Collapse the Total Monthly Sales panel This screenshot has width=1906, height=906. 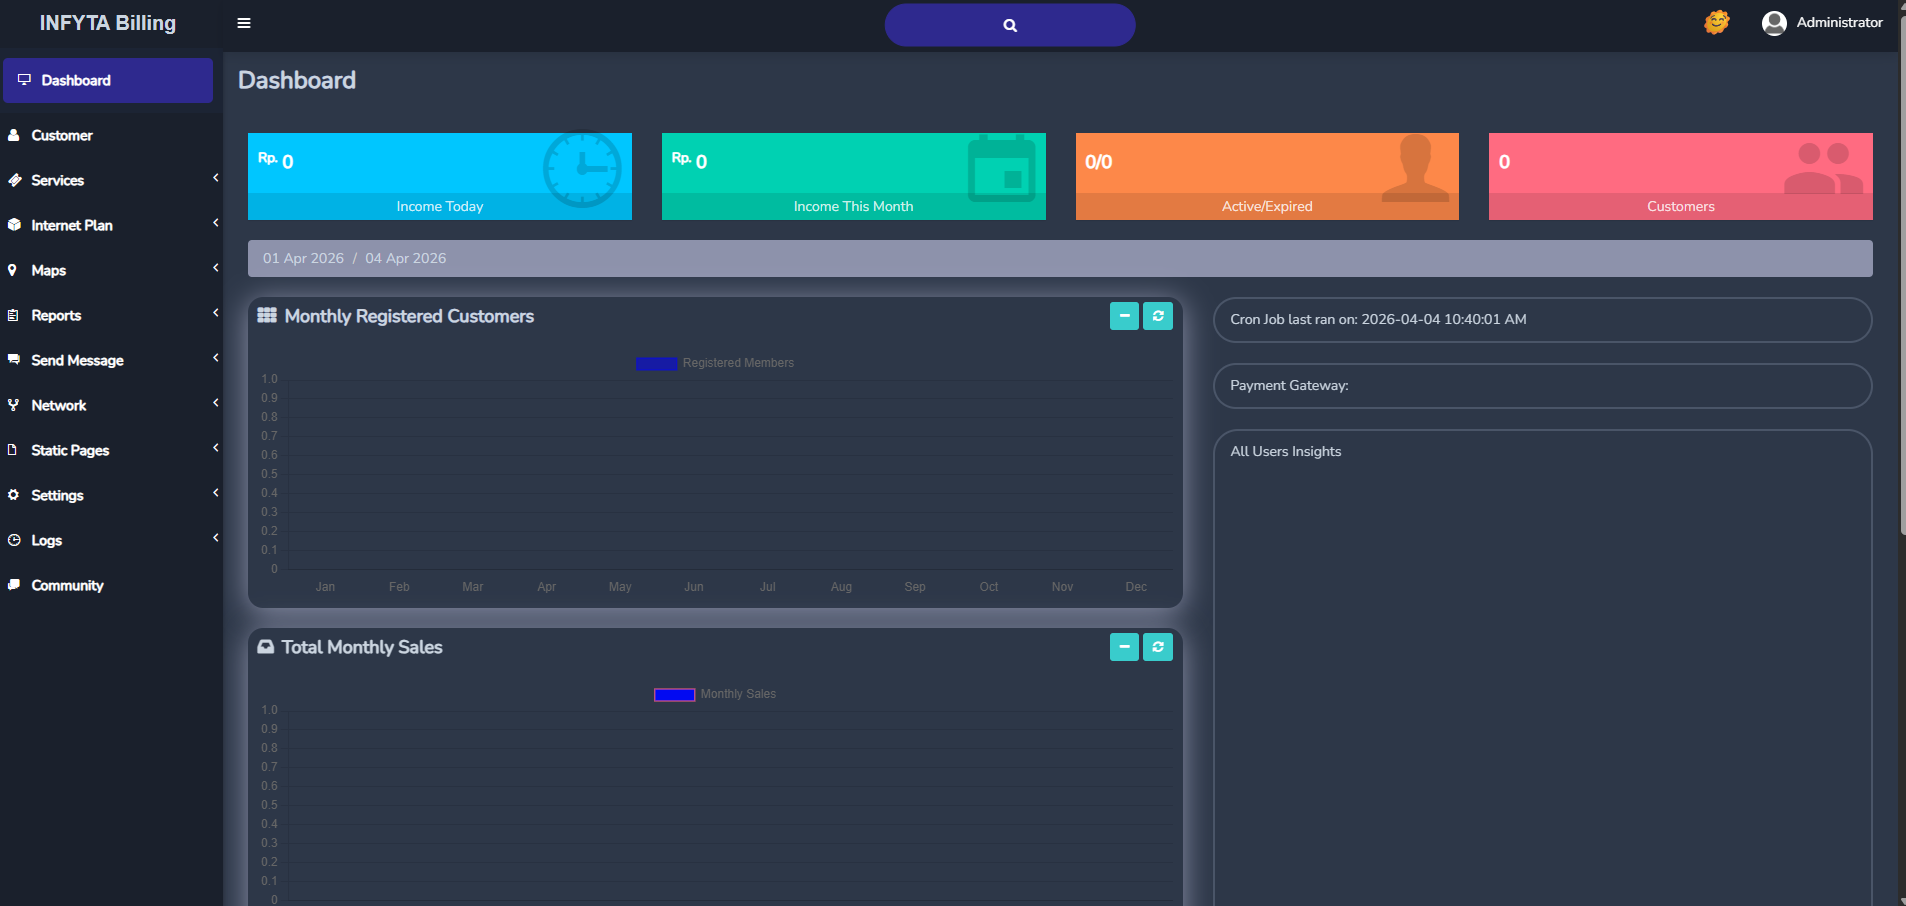point(1124,647)
